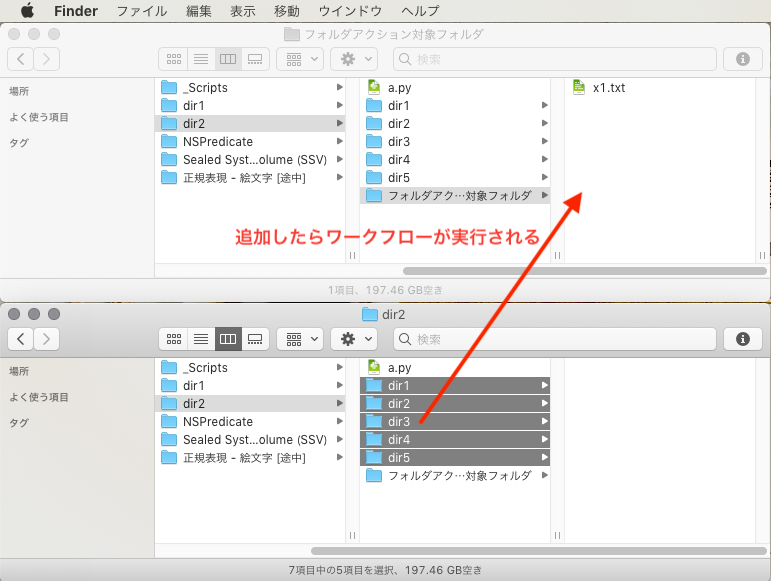The height and width of the screenshot is (581, 771).
Task: Click the info button in bottom window
Action: click(x=742, y=339)
